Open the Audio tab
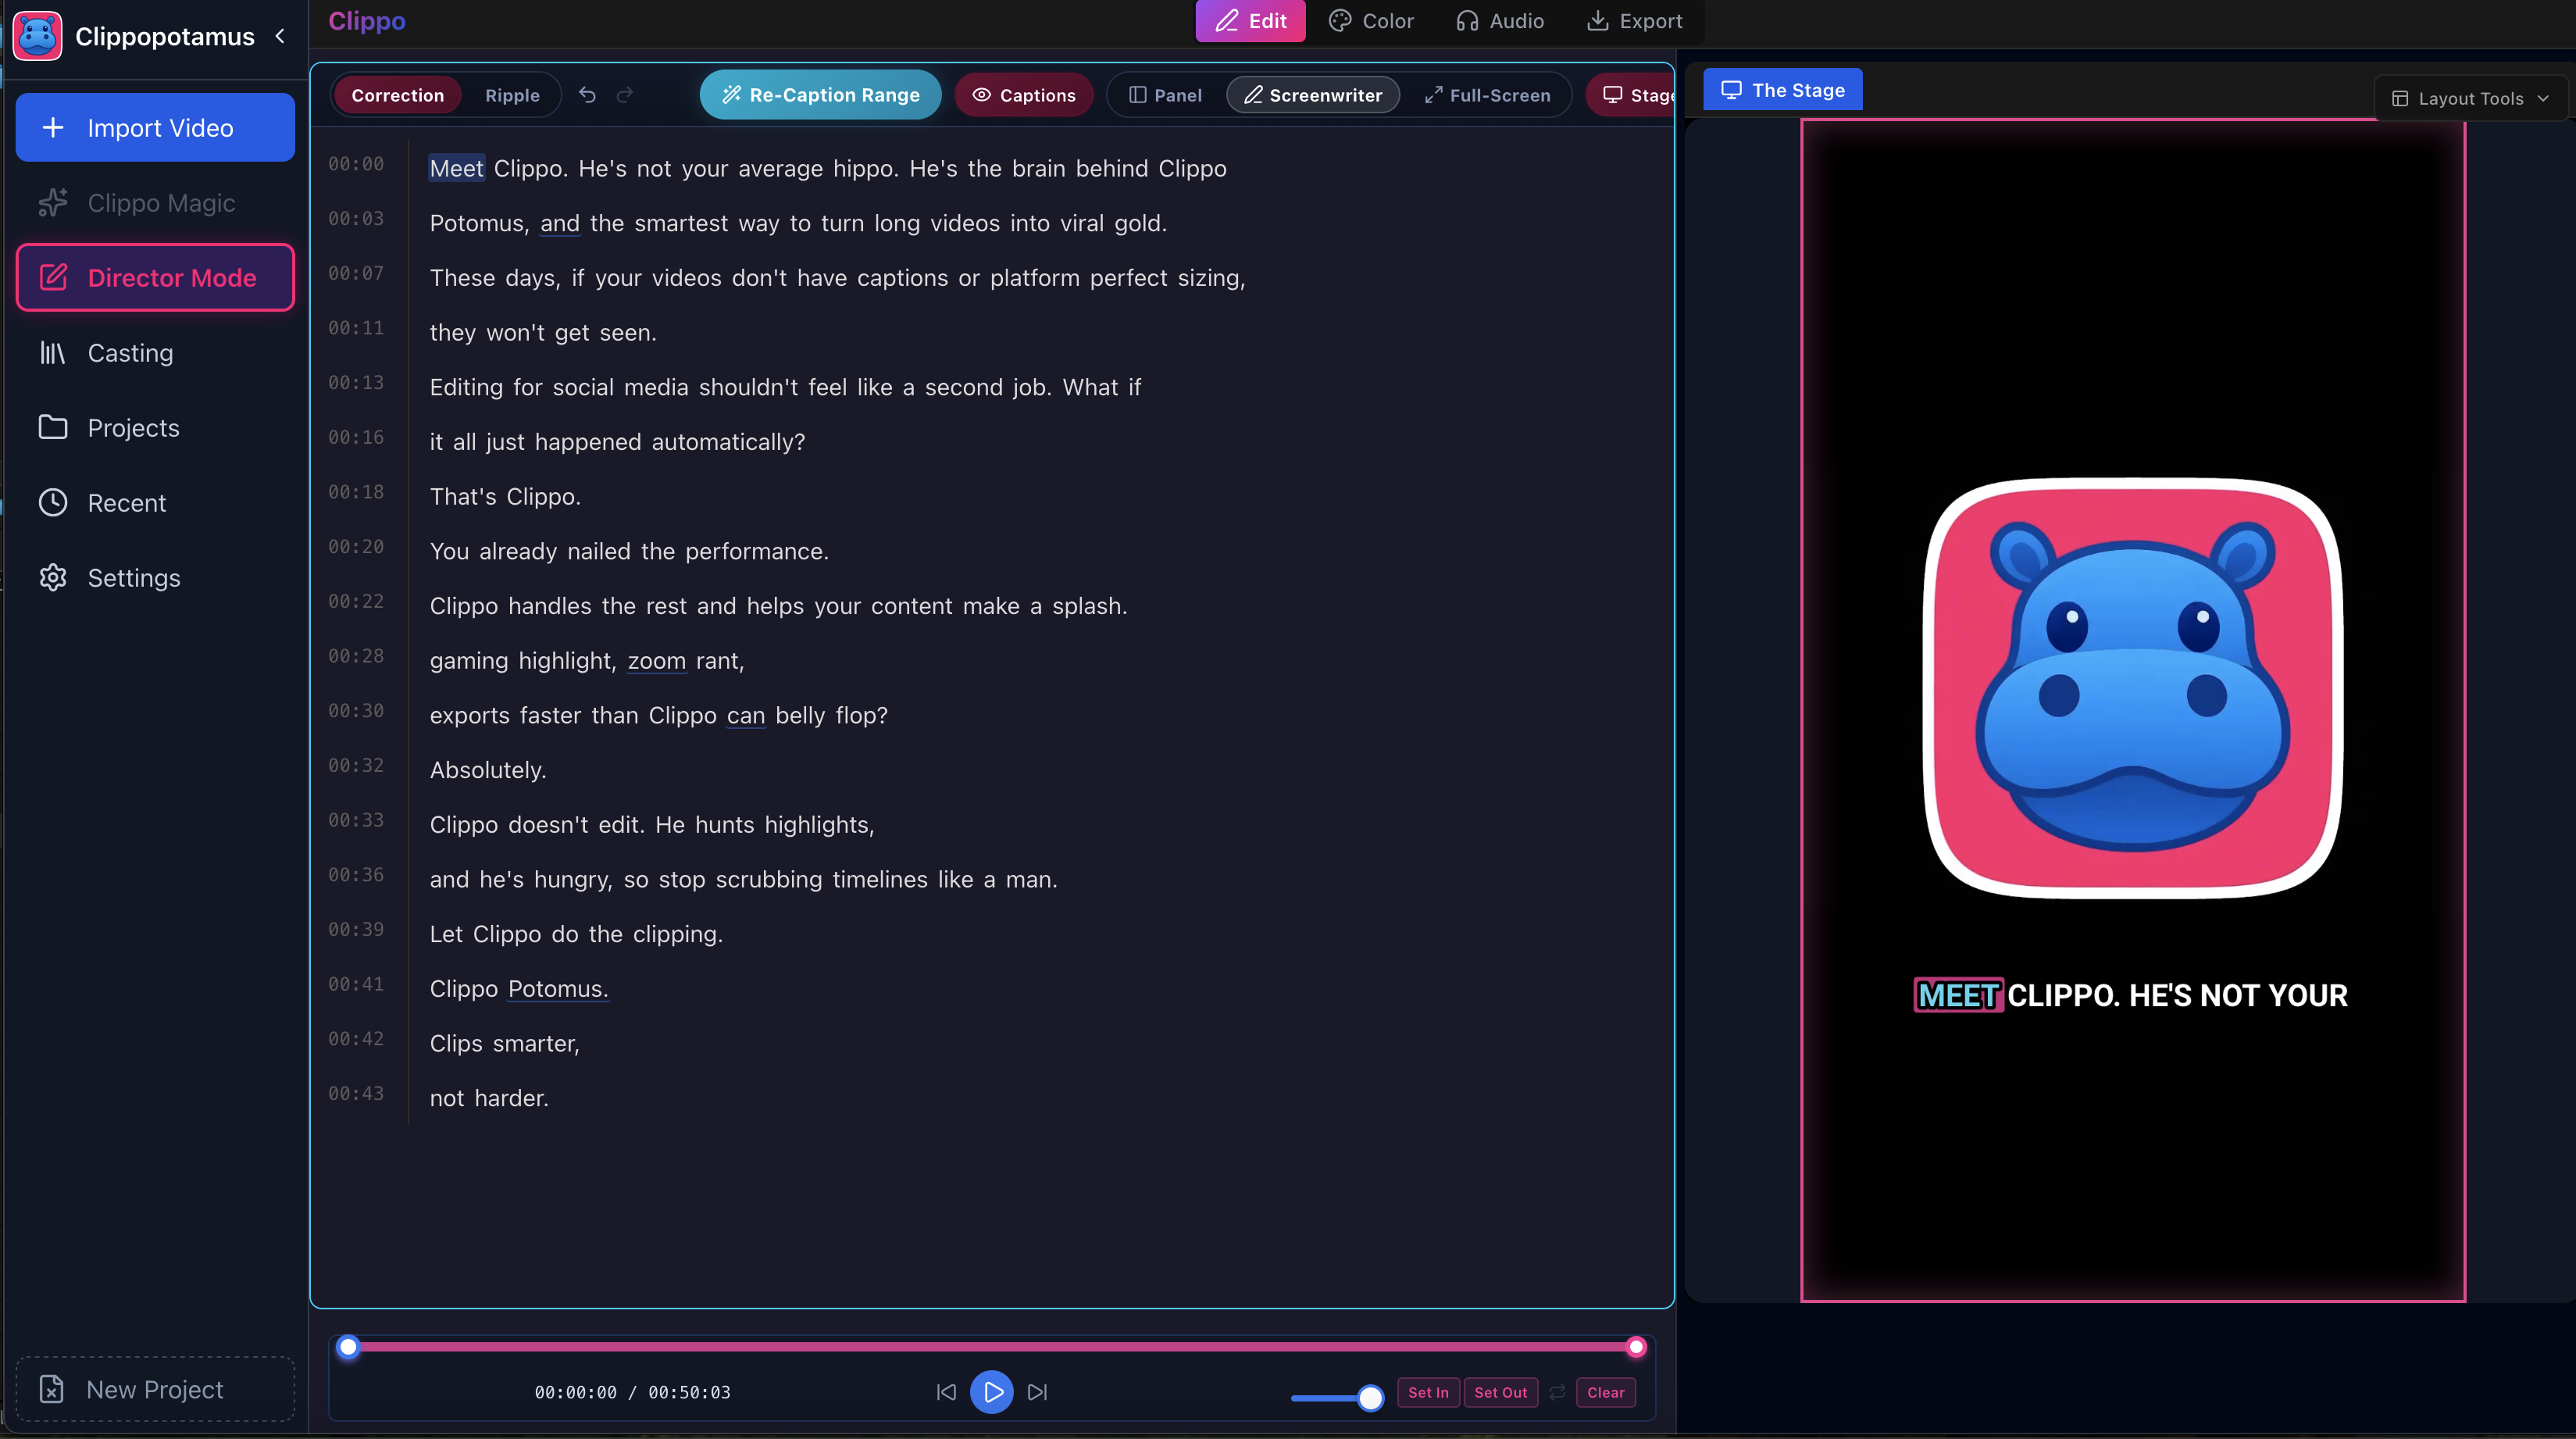 tap(1500, 21)
